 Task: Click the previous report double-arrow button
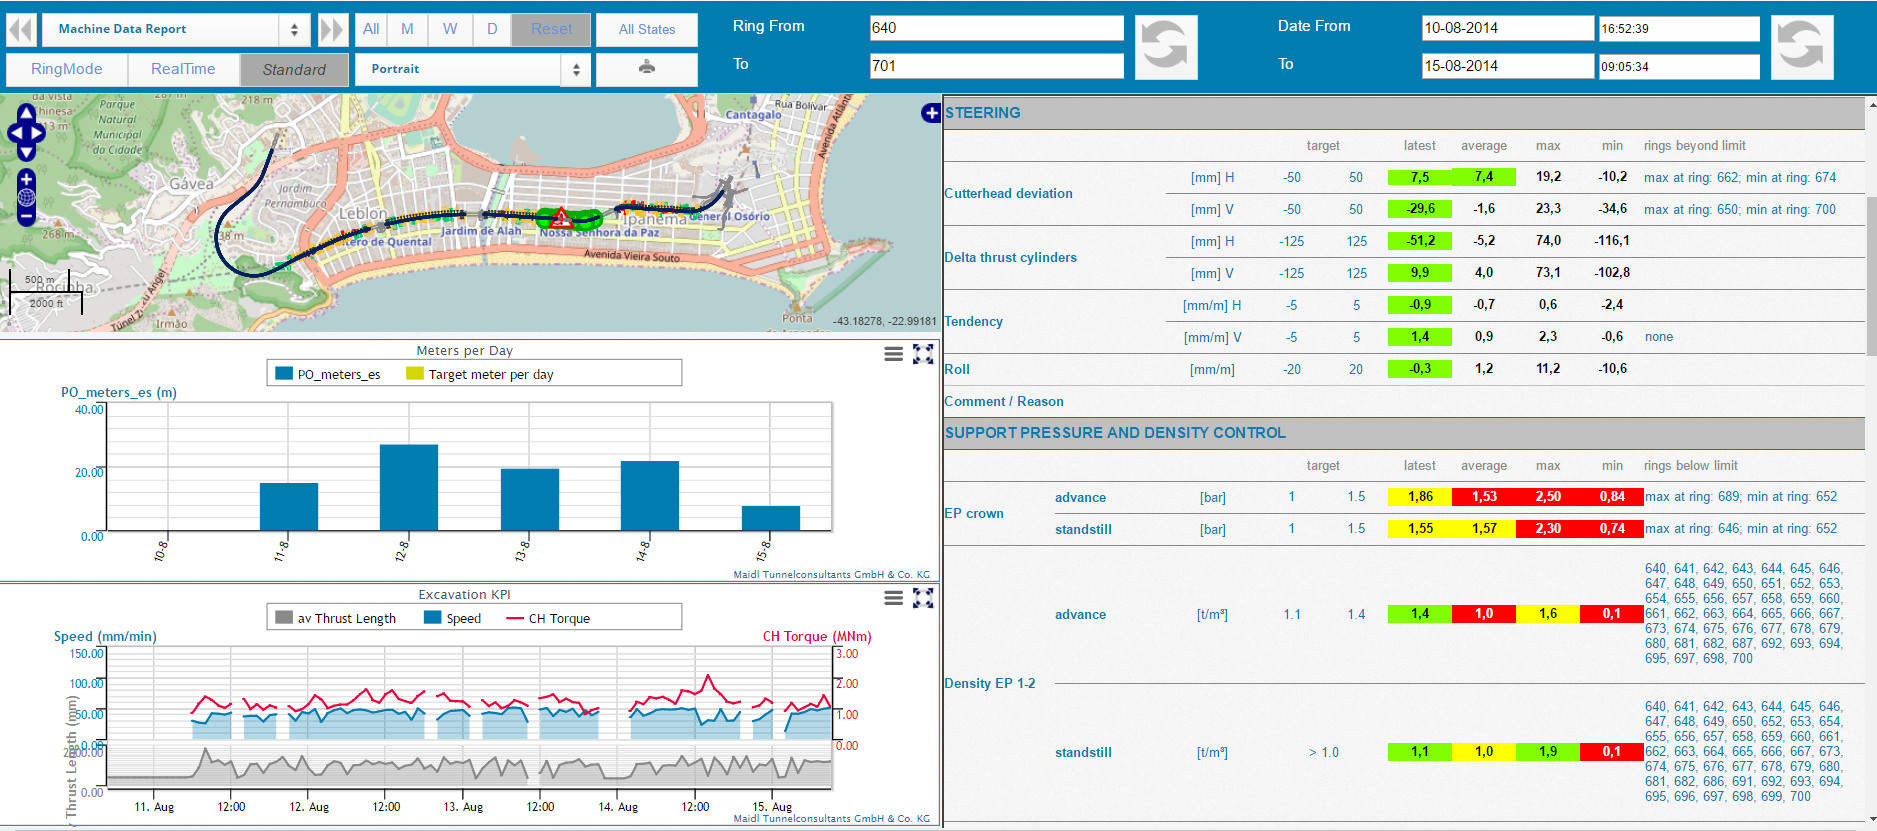[x=21, y=29]
